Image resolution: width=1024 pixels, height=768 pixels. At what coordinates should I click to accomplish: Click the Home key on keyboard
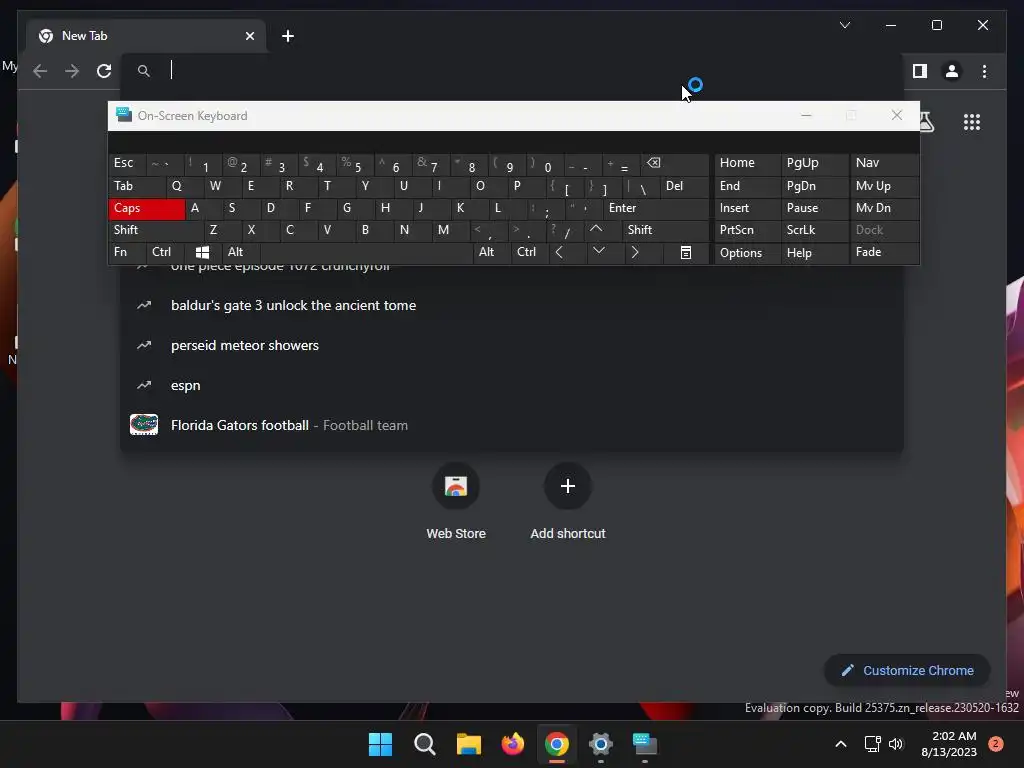pyautogui.click(x=748, y=164)
